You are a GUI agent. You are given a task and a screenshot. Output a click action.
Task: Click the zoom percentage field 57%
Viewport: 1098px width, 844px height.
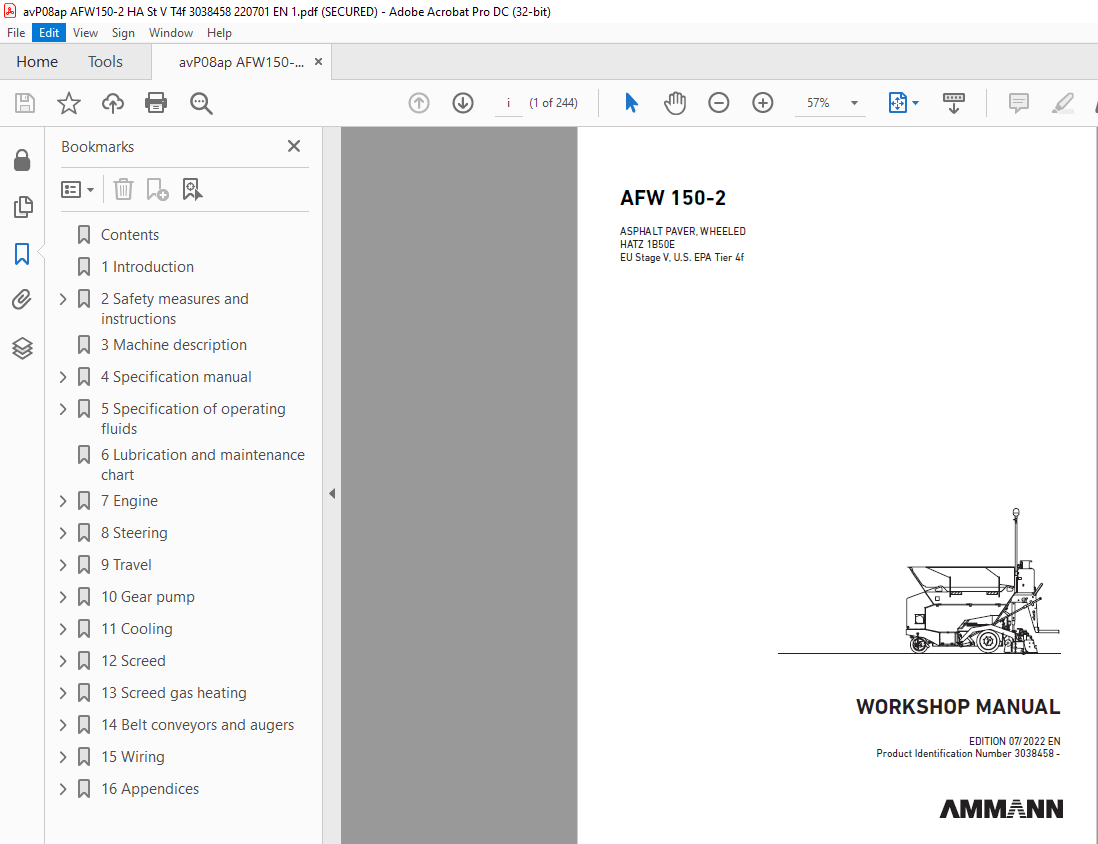coord(818,103)
